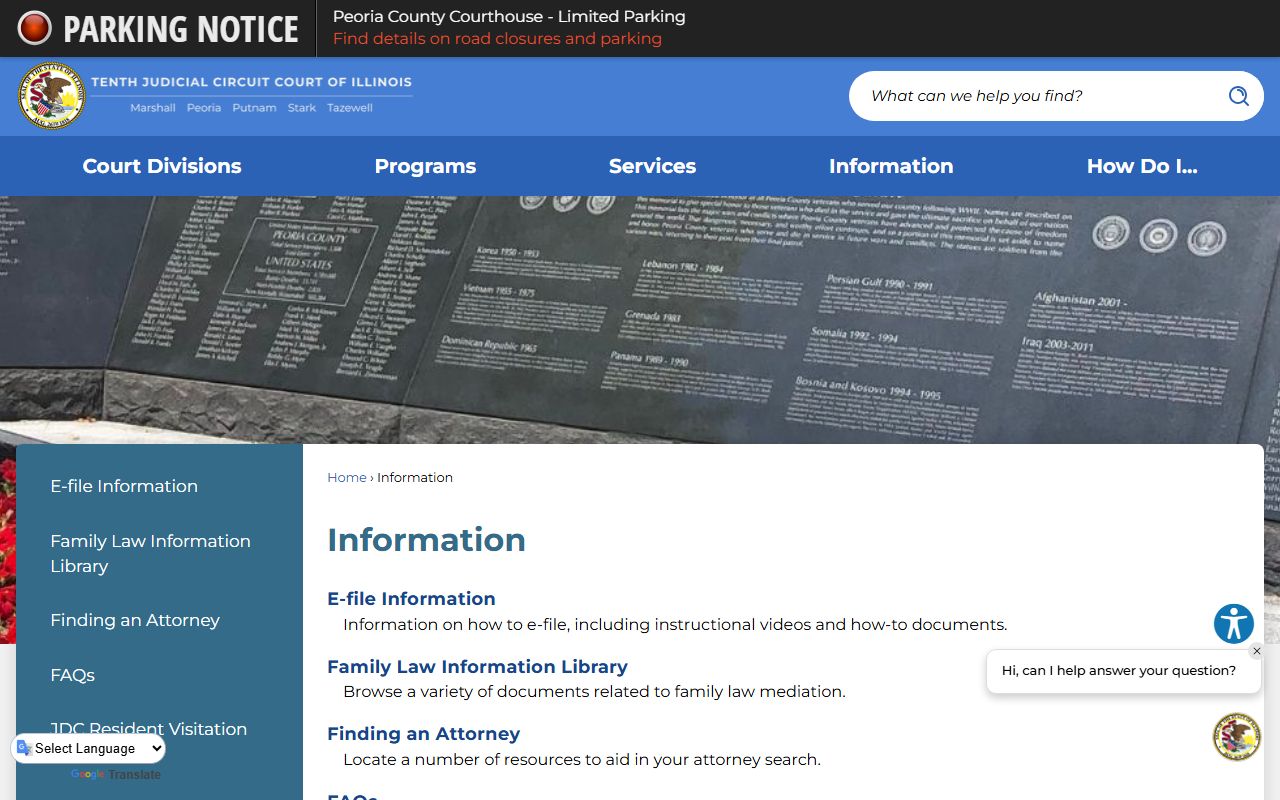Click the family law mediation description text
Screen dimensions: 1280x800
tap(594, 692)
